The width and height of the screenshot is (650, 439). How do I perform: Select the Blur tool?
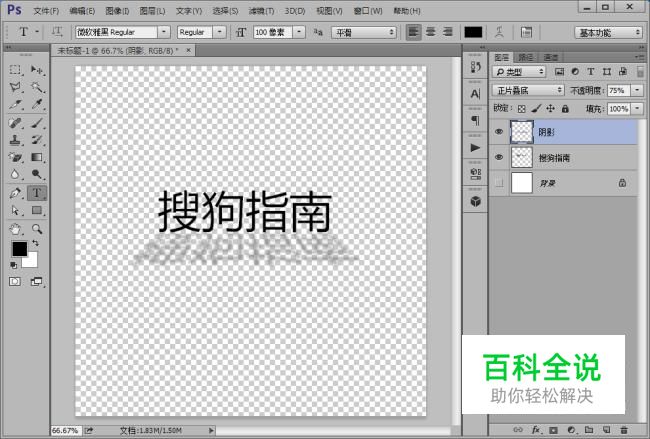15,175
